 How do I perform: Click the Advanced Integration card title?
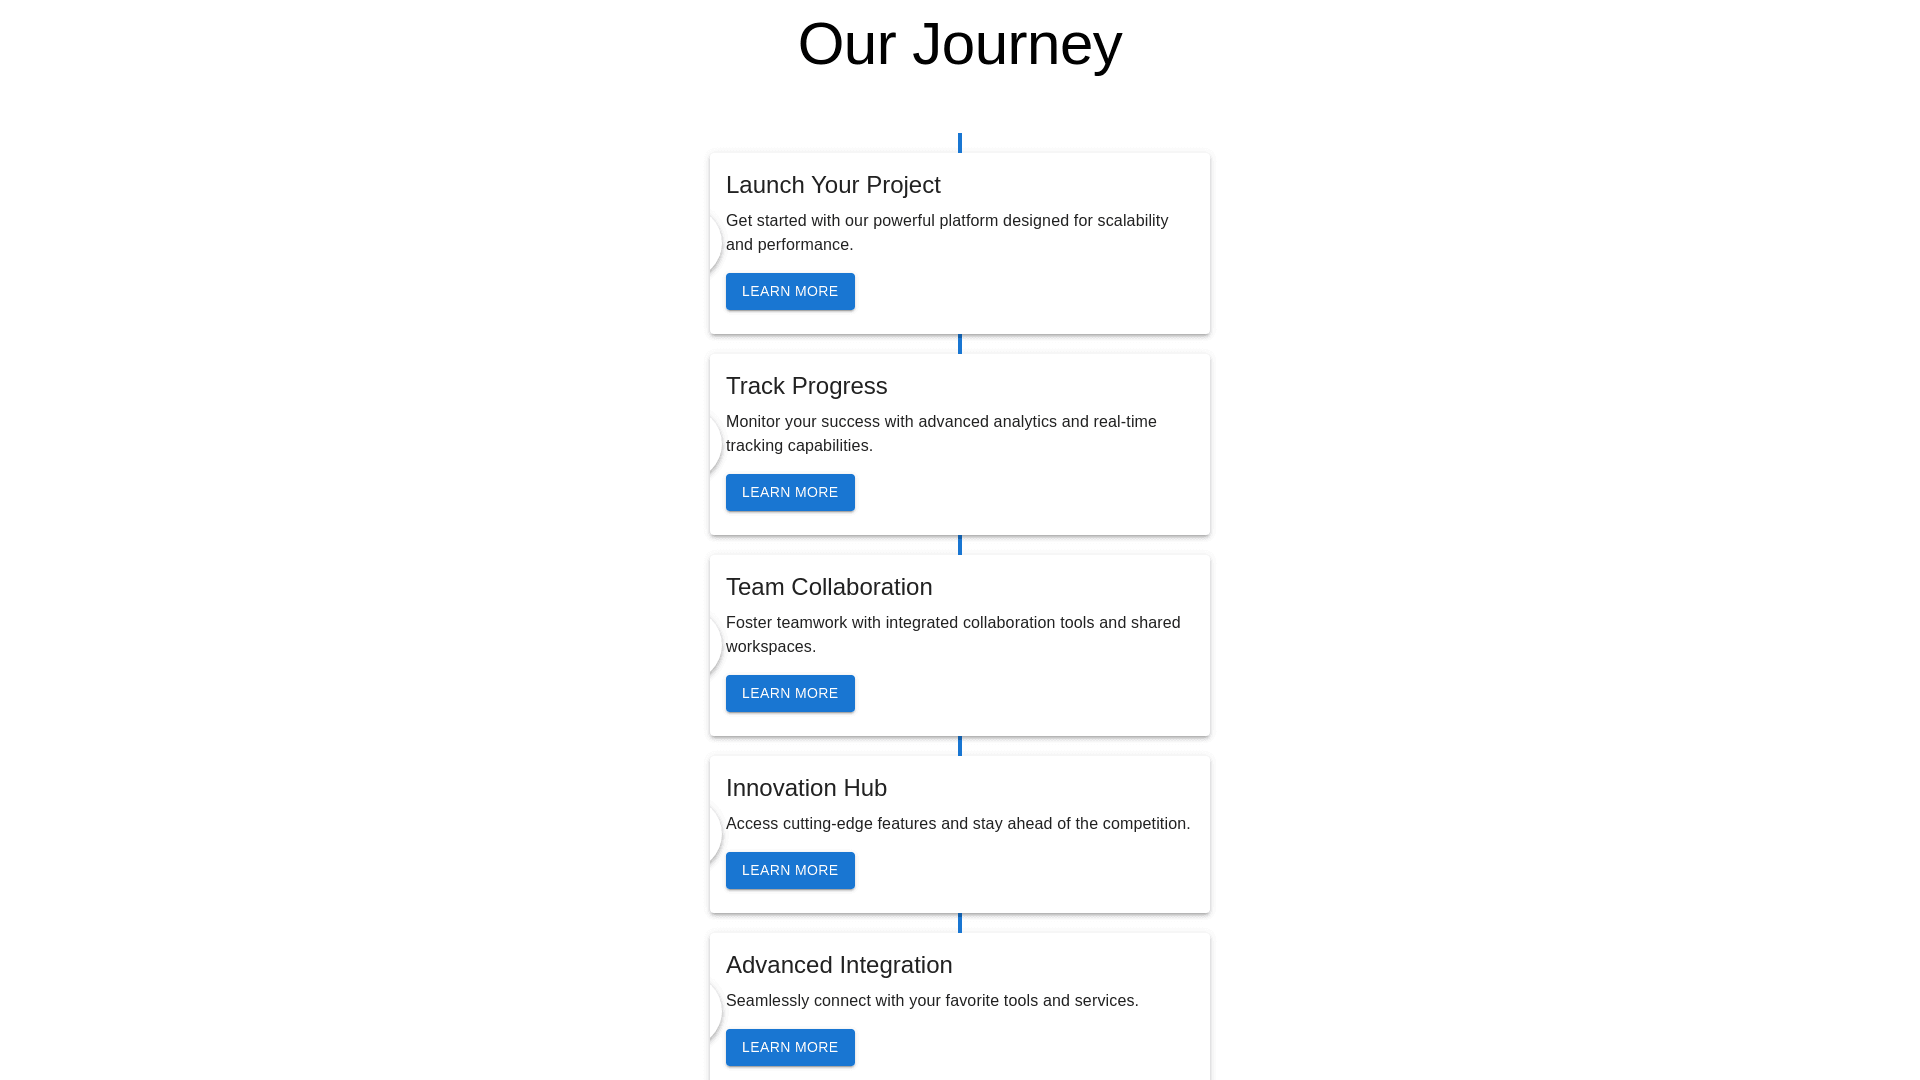click(x=839, y=966)
